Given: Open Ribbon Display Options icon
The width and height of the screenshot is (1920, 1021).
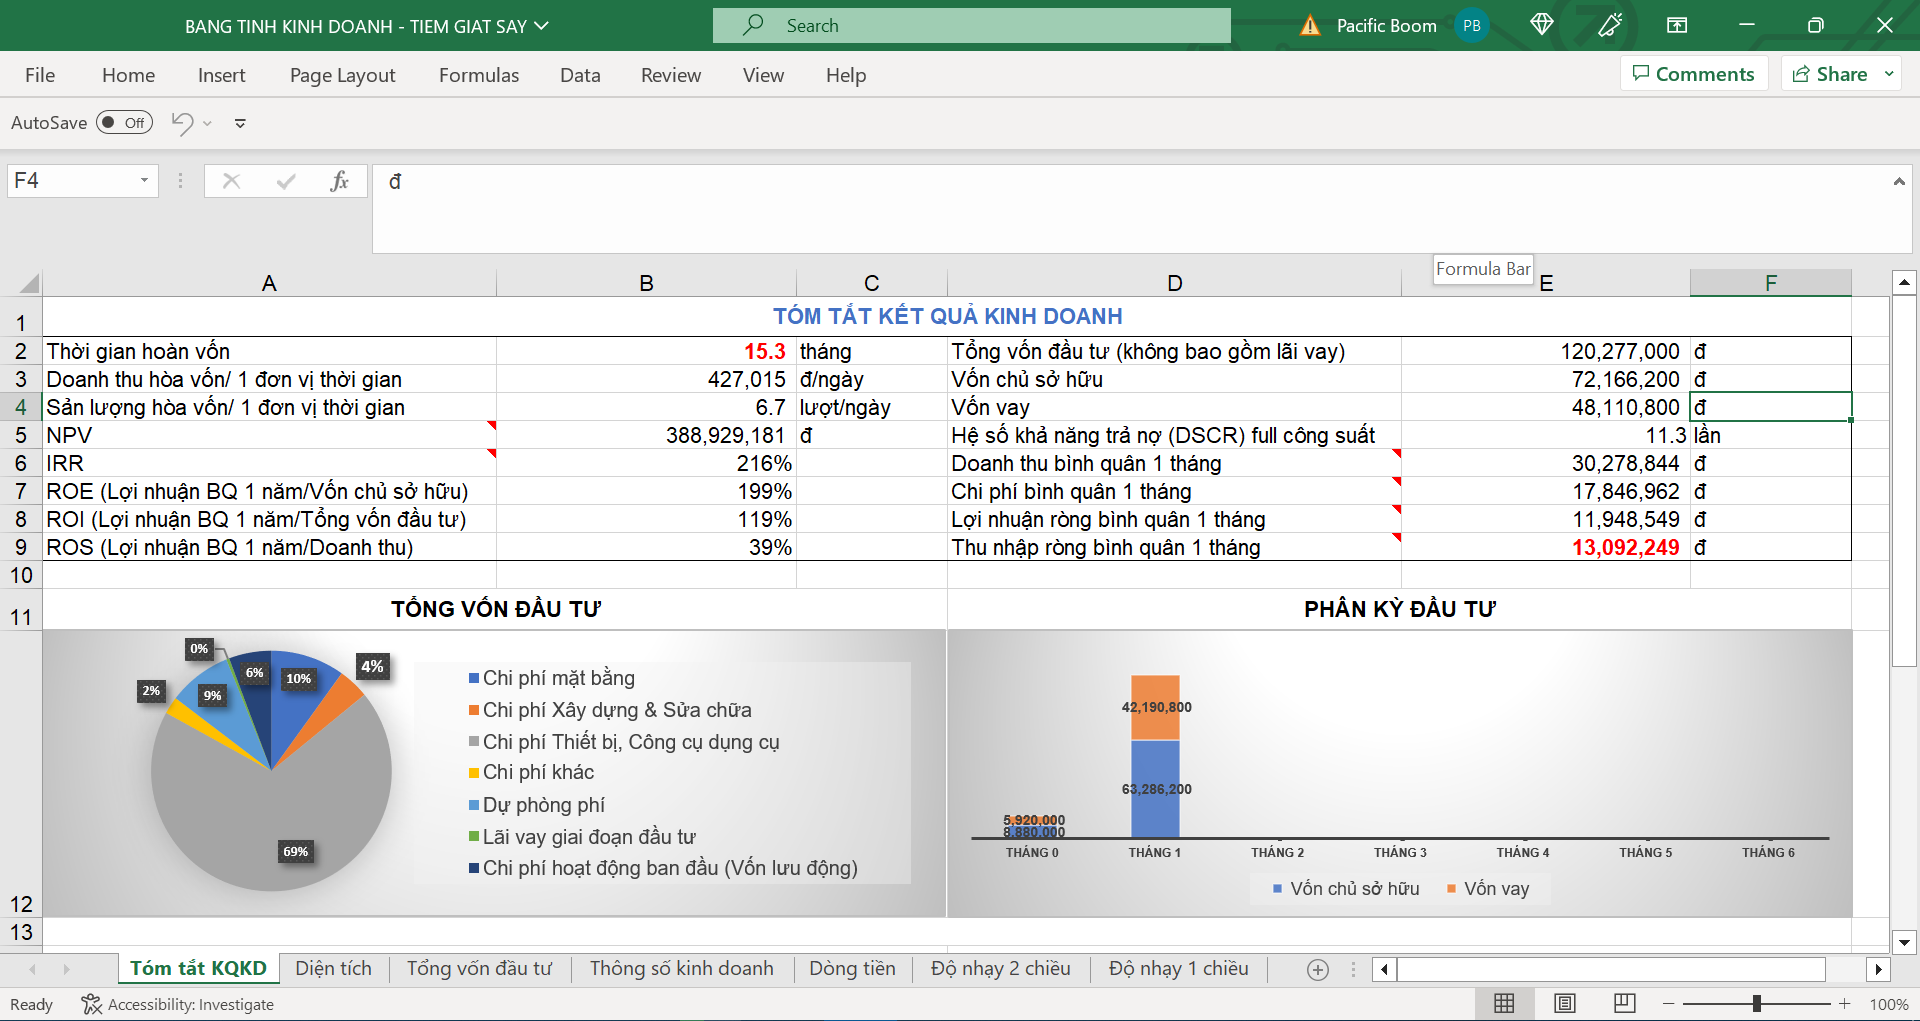Looking at the screenshot, I should pyautogui.click(x=1677, y=25).
